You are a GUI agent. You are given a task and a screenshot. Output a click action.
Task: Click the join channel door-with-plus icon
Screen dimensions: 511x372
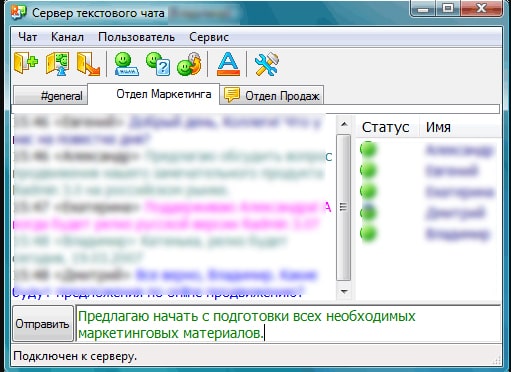coord(26,63)
